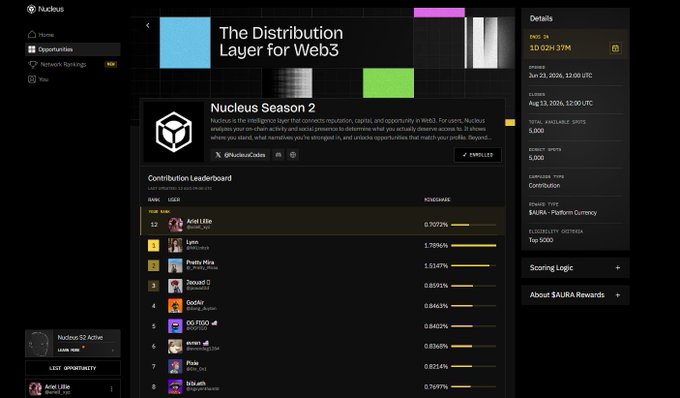680x398 pixels.
Task: Click bibi.eth's avatar
Action: [175, 386]
